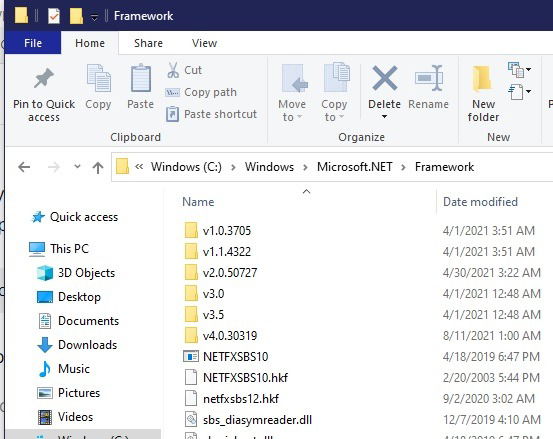
Task: Open the Delete dropdown arrow
Action: click(384, 117)
